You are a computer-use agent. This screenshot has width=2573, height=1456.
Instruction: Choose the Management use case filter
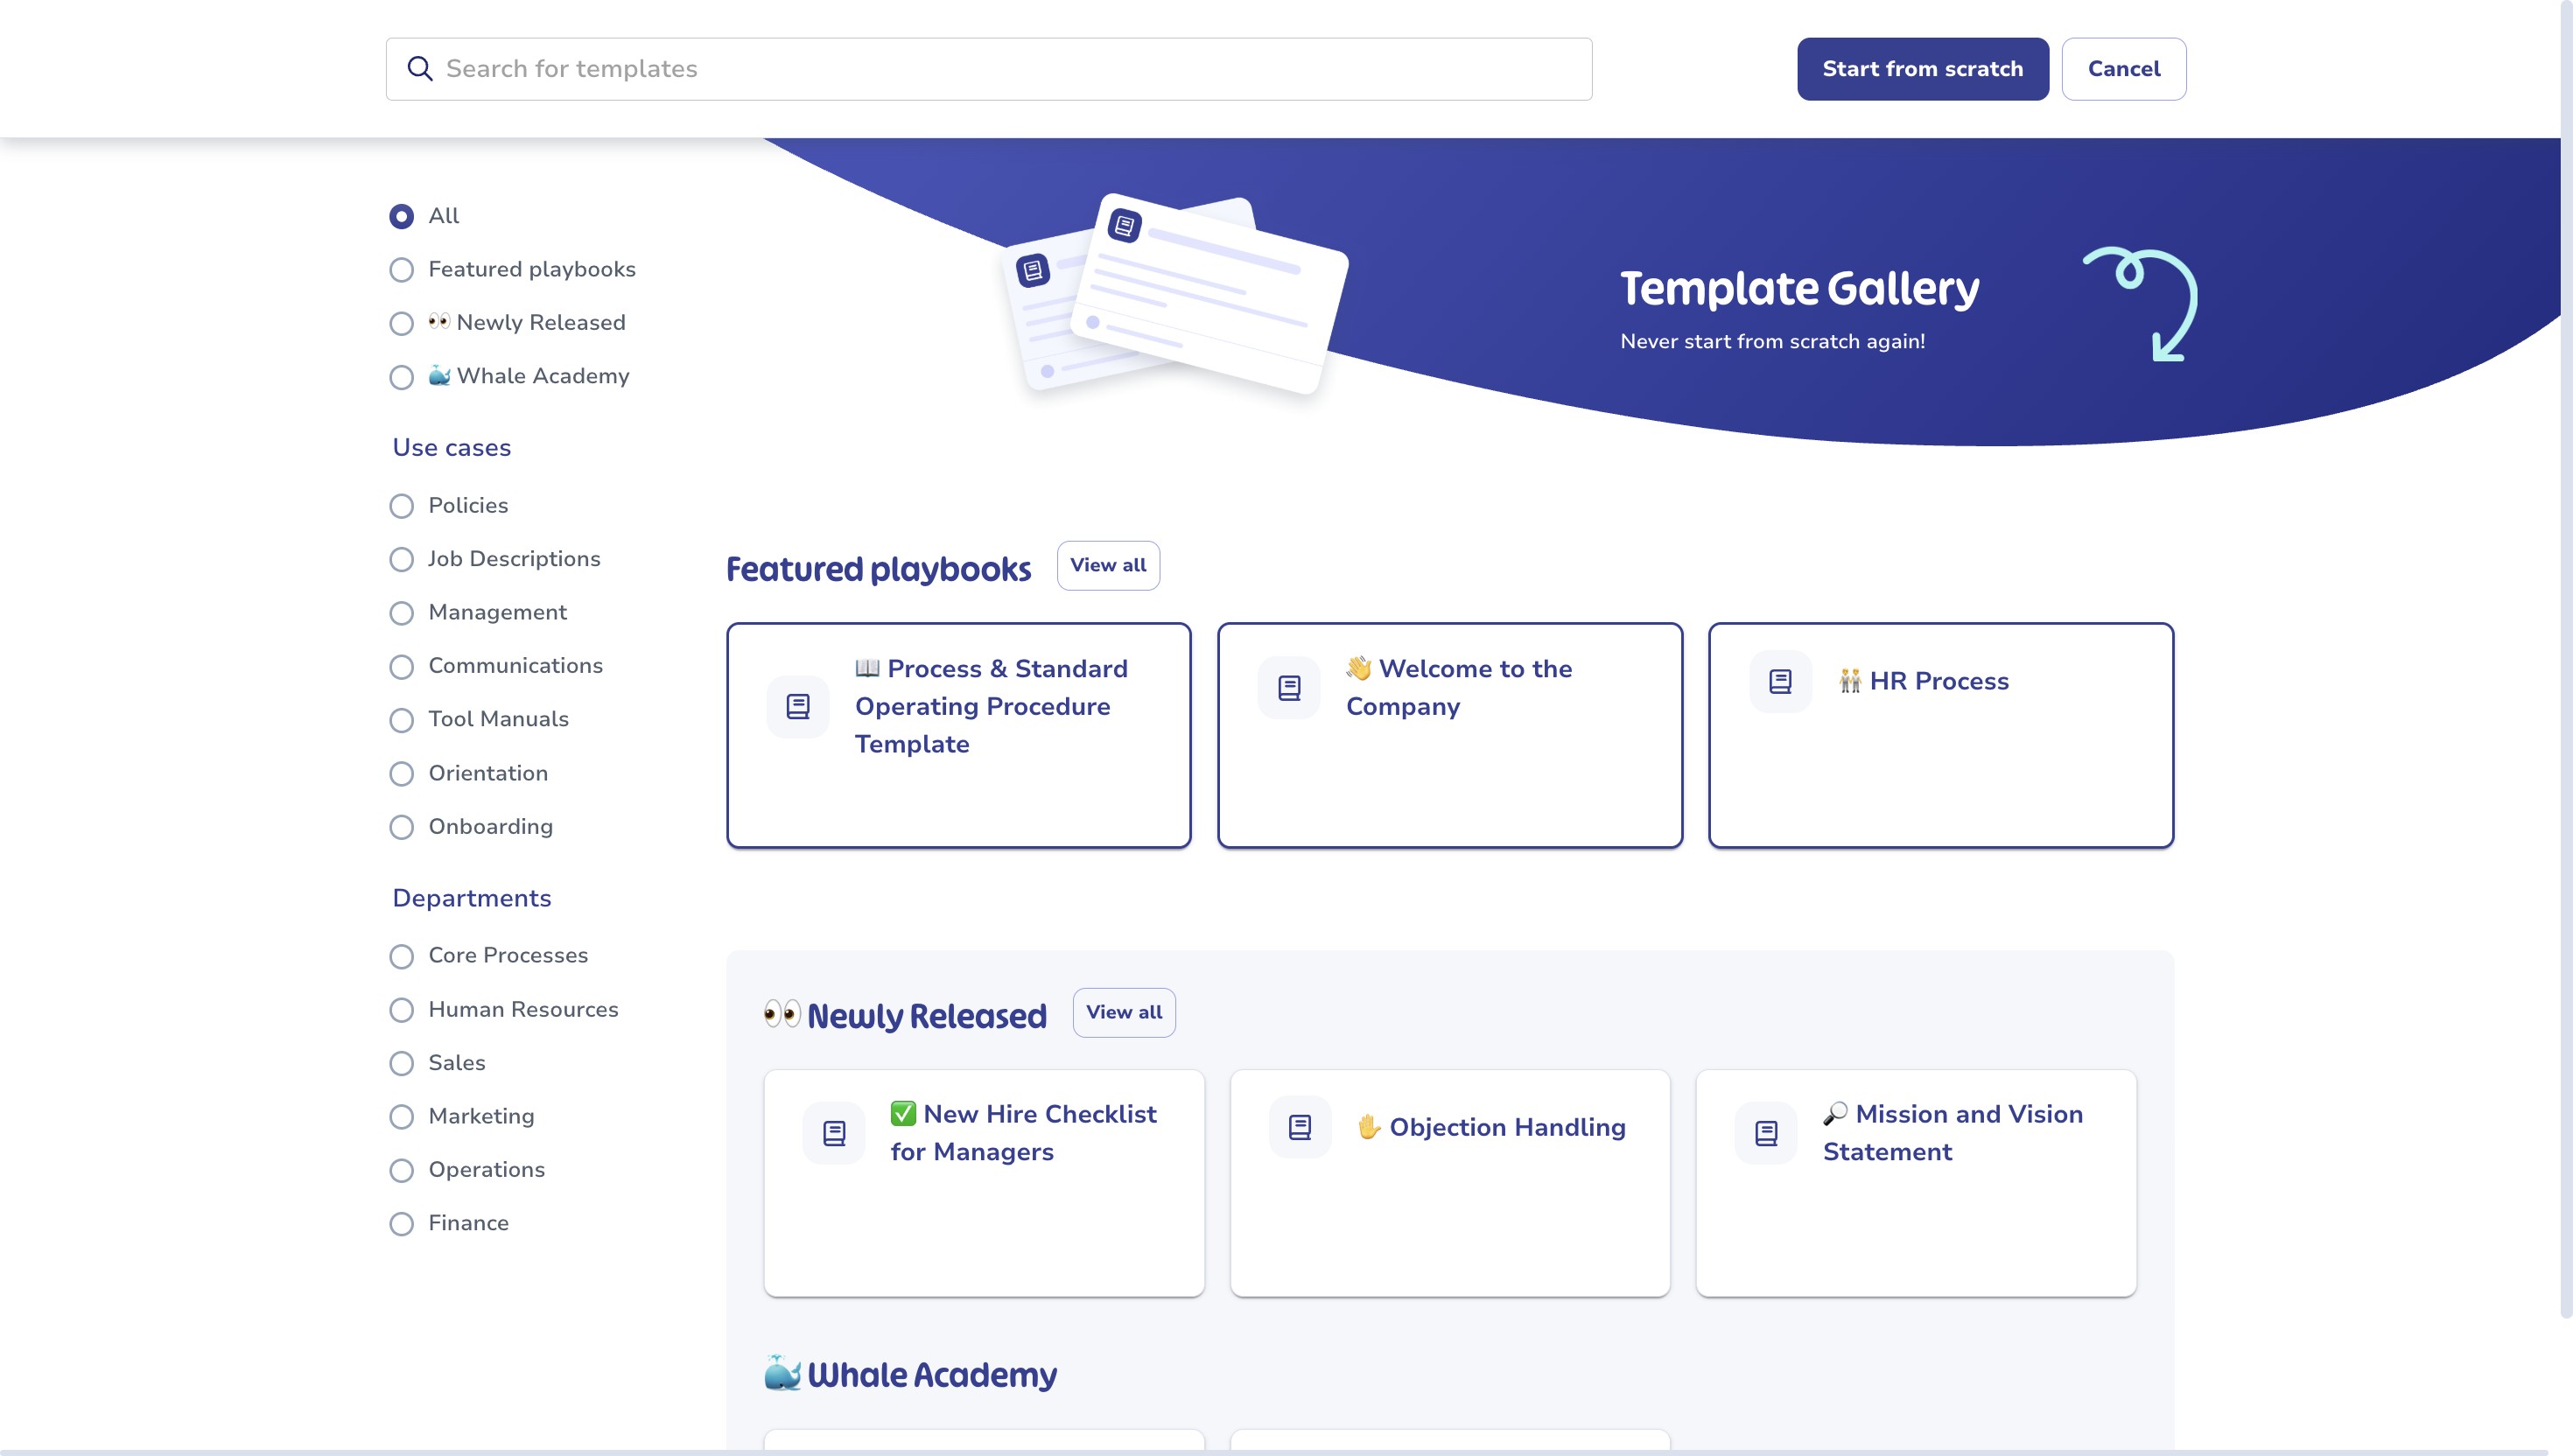pyautogui.click(x=401, y=613)
